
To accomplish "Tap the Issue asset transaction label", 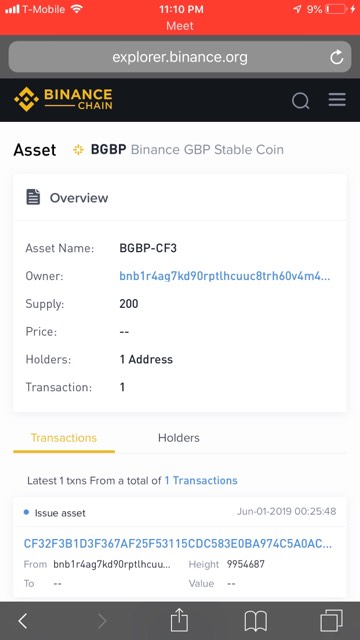I will point(60,513).
